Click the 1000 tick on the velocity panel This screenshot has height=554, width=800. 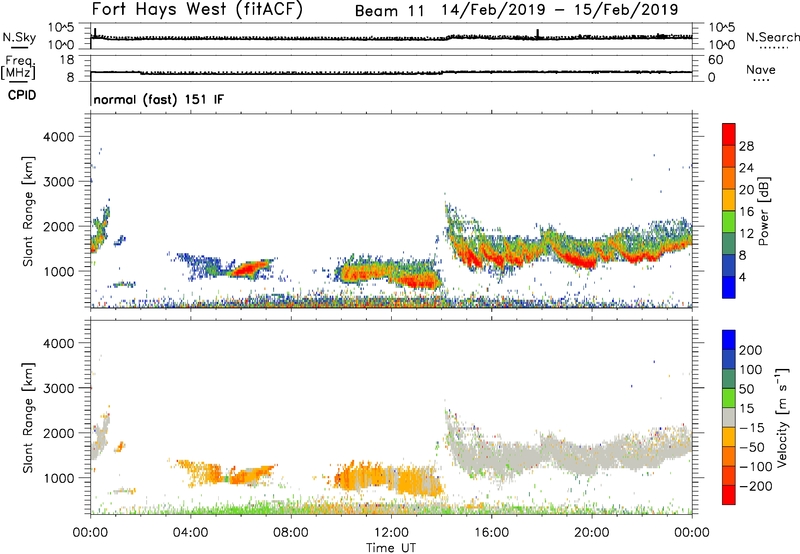tap(59, 478)
